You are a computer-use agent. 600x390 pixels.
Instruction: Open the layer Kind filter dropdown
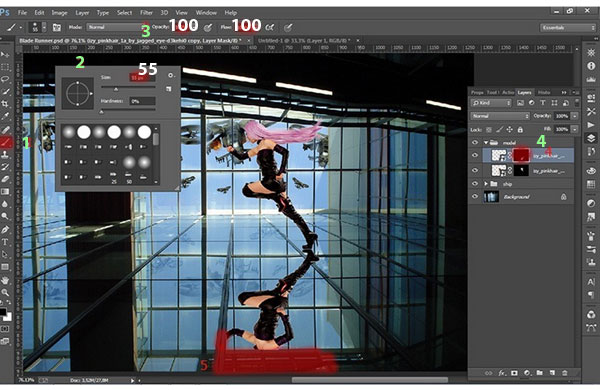click(491, 103)
